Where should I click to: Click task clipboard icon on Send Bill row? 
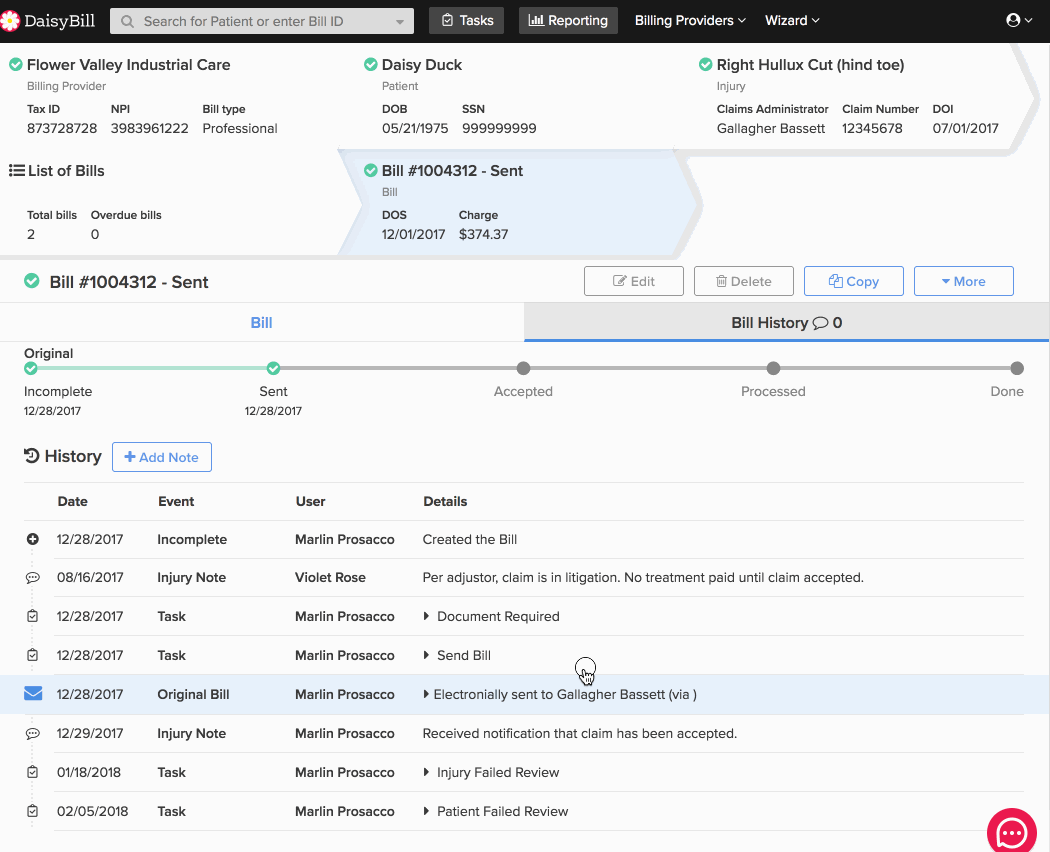(x=32, y=655)
